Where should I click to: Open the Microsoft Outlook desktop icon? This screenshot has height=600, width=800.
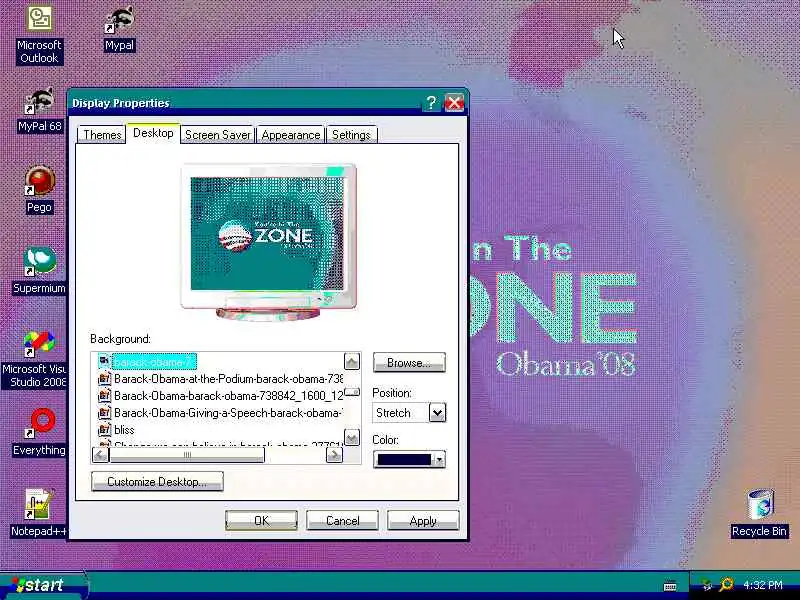(x=39, y=35)
